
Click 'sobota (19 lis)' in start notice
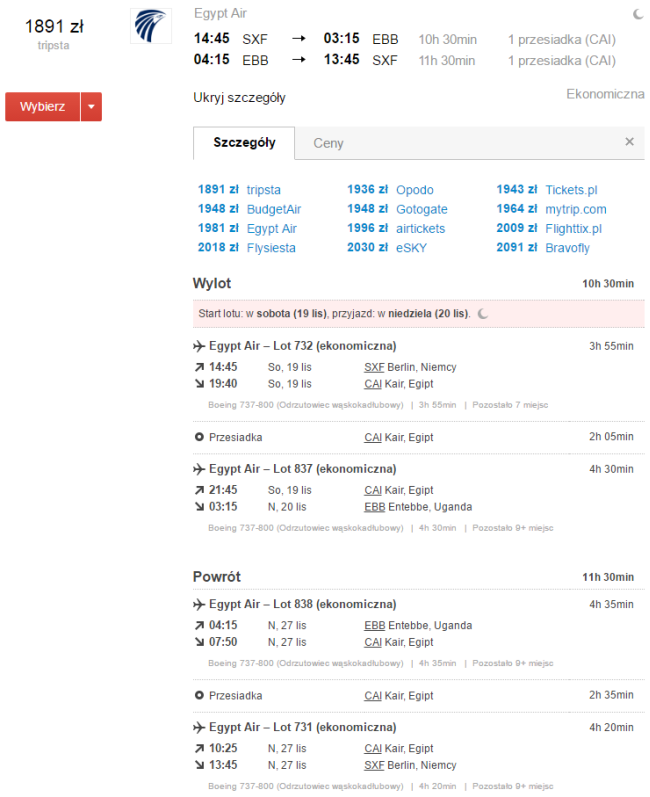pos(292,314)
